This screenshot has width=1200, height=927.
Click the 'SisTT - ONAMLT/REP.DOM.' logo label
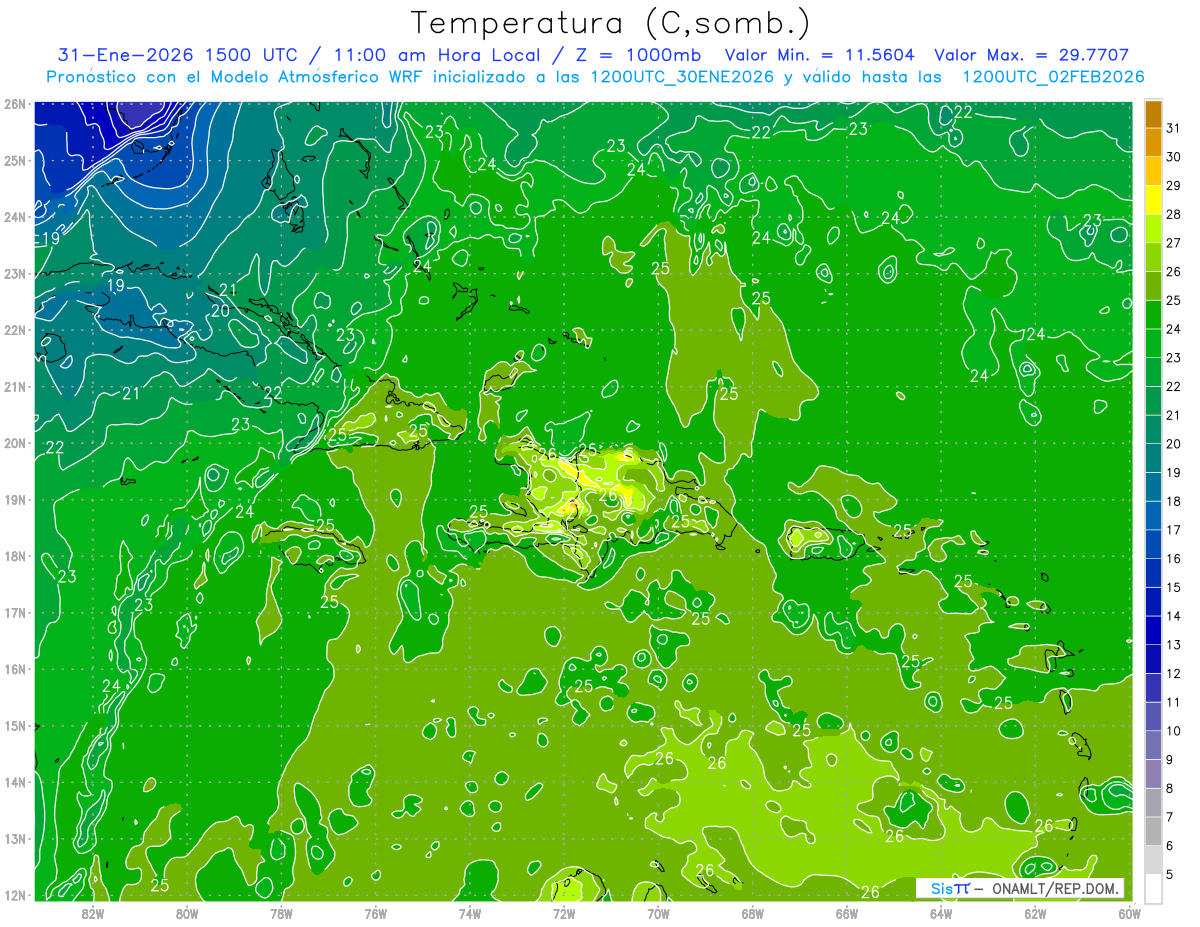(x=1021, y=888)
